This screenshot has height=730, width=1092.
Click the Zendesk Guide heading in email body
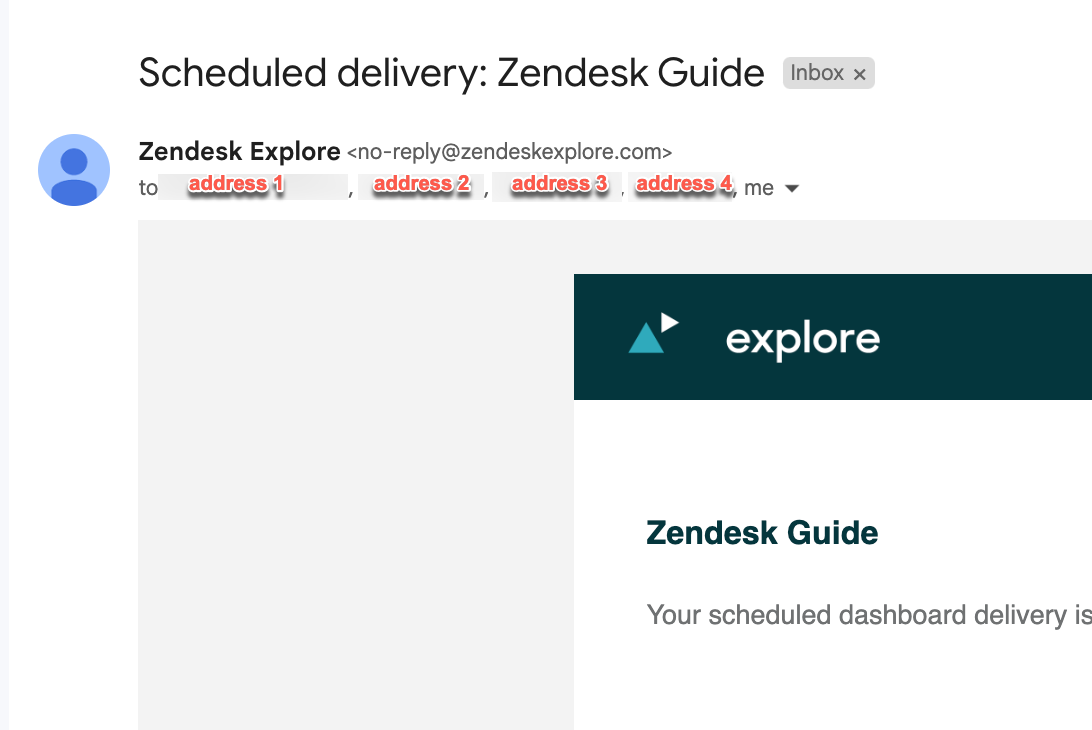[762, 533]
